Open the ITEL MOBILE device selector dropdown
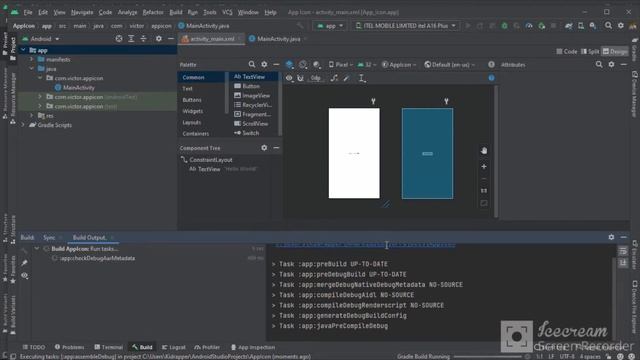 point(405,26)
